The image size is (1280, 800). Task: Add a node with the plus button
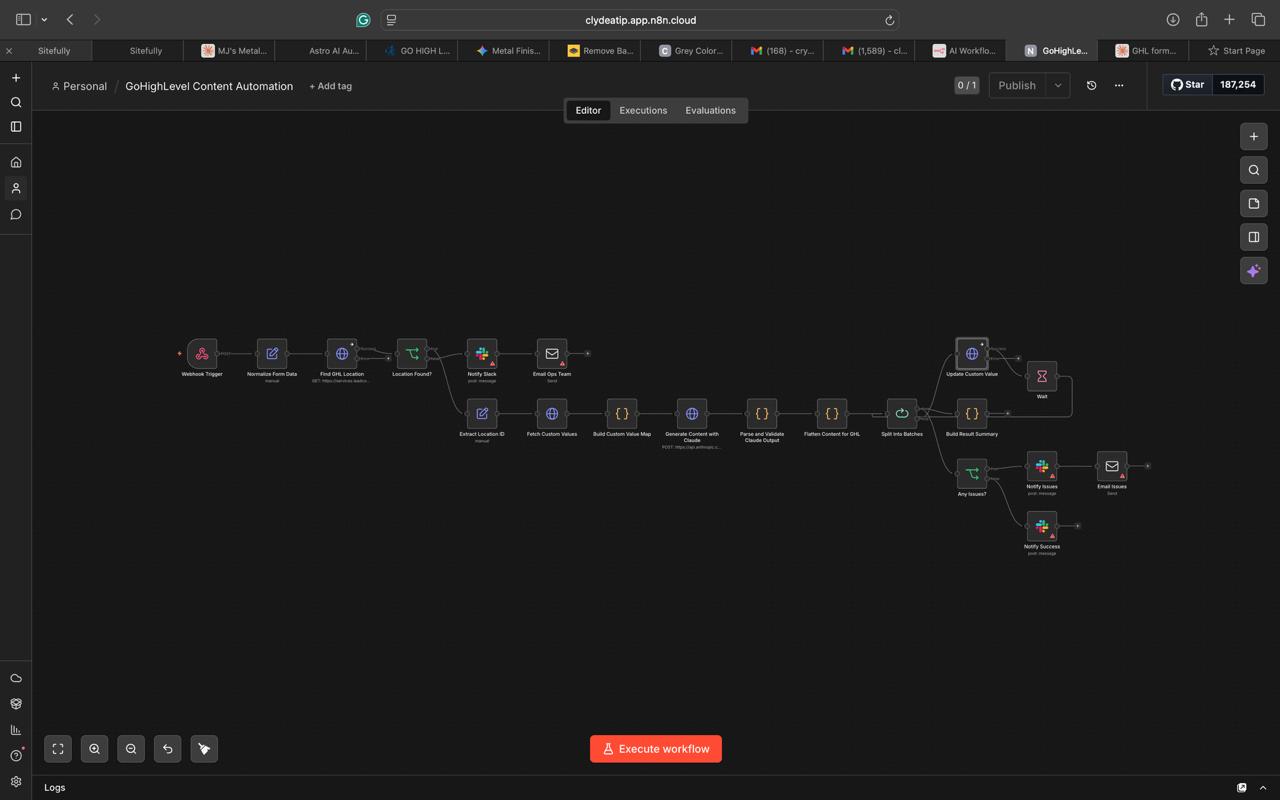tap(1254, 136)
